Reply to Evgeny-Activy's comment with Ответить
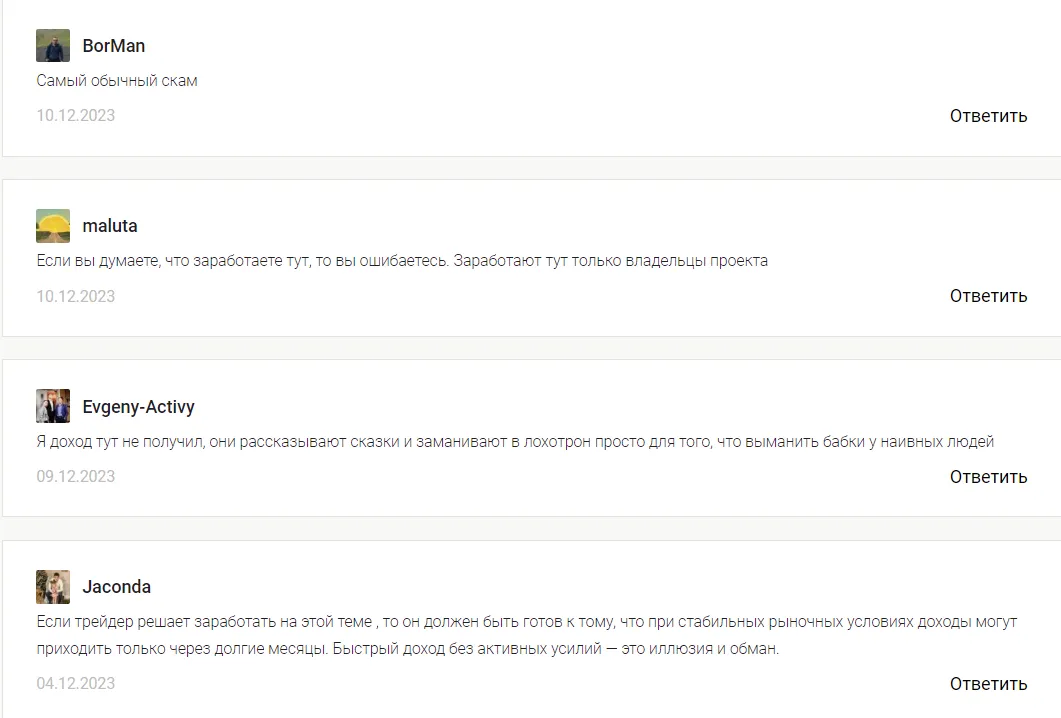Viewport: 1061px width, 718px height. [x=988, y=476]
